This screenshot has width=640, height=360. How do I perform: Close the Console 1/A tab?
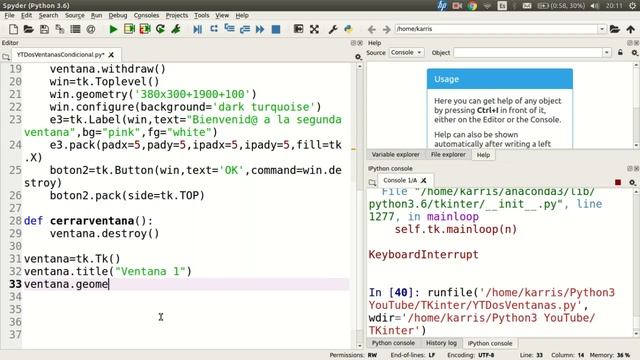424,180
